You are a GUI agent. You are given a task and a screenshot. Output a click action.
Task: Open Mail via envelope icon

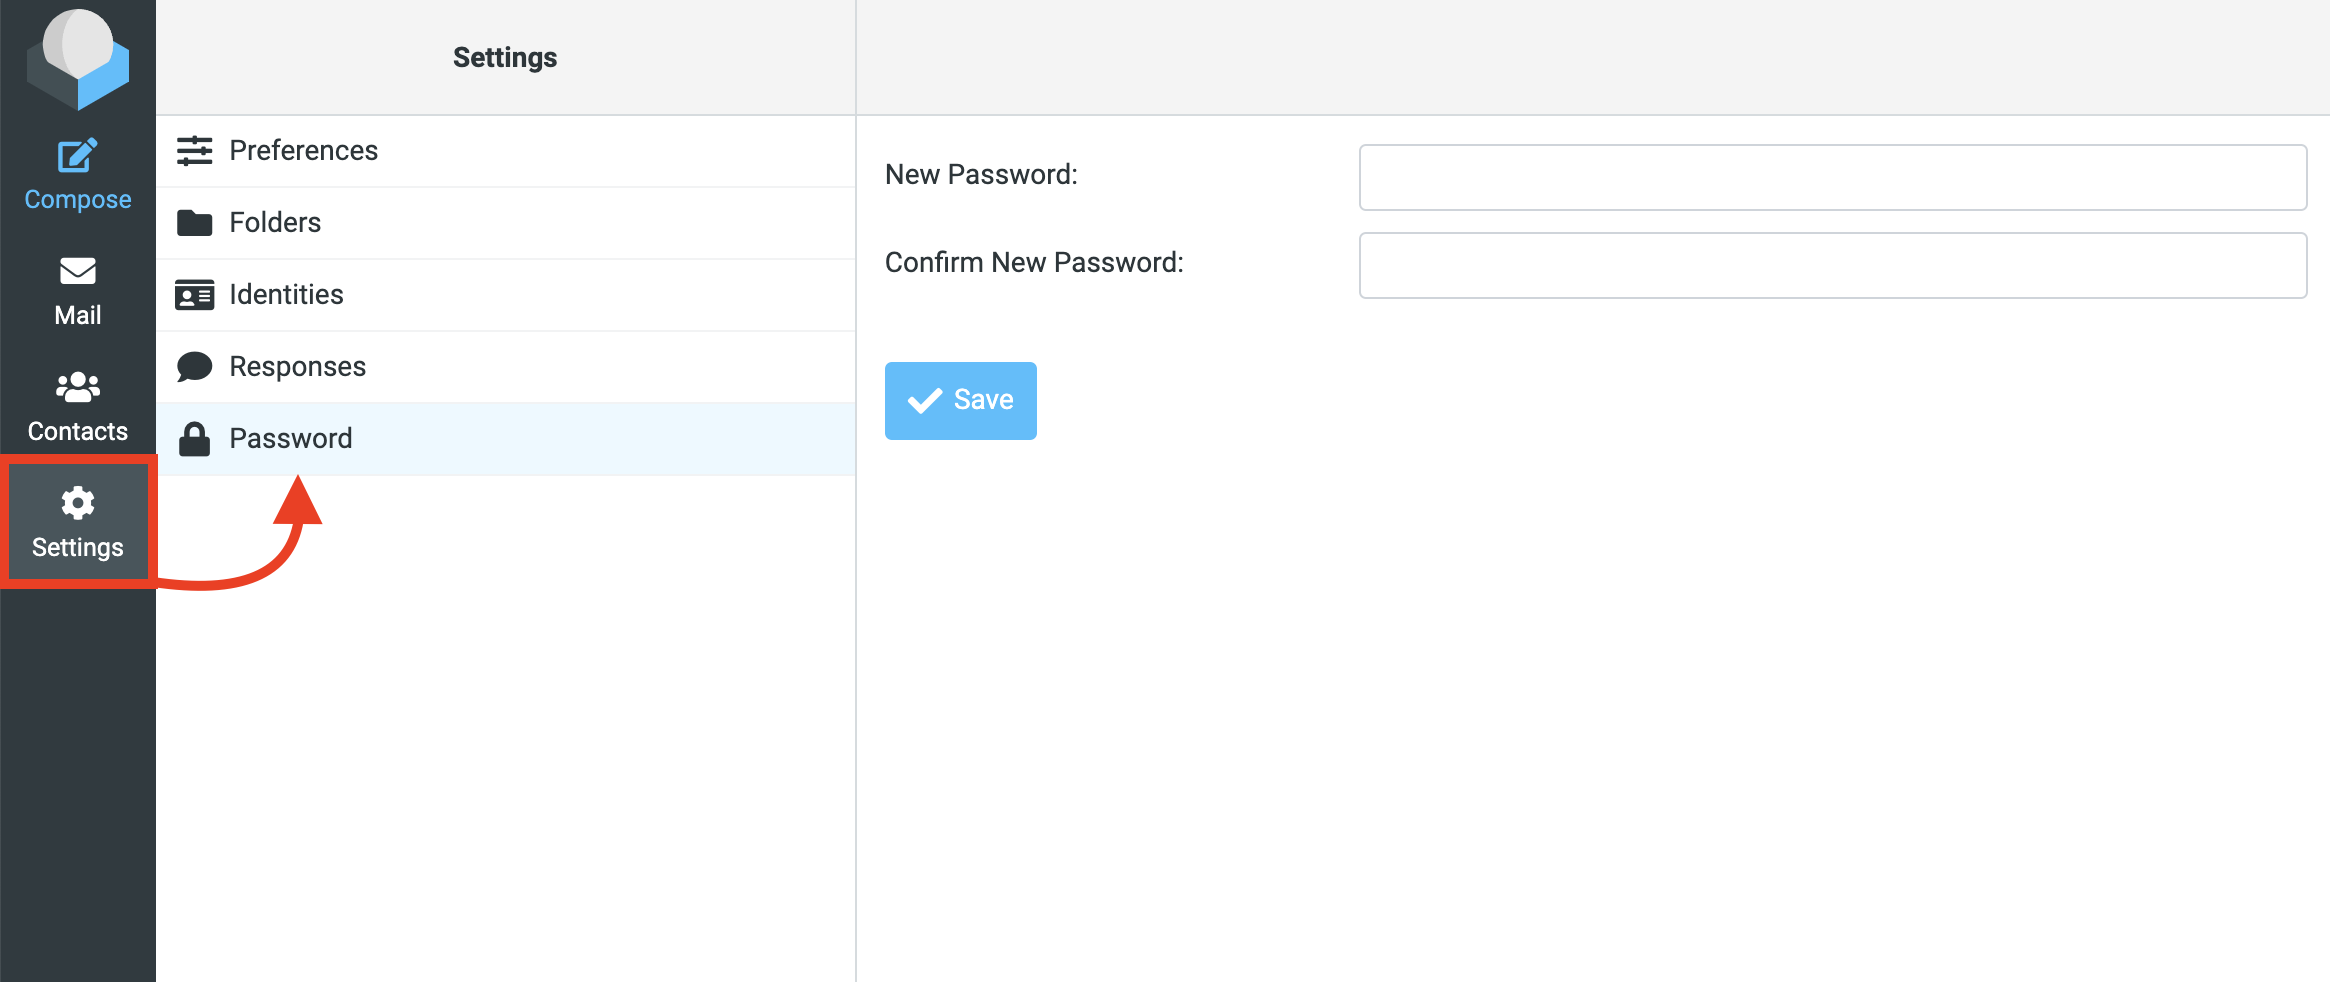tap(78, 271)
